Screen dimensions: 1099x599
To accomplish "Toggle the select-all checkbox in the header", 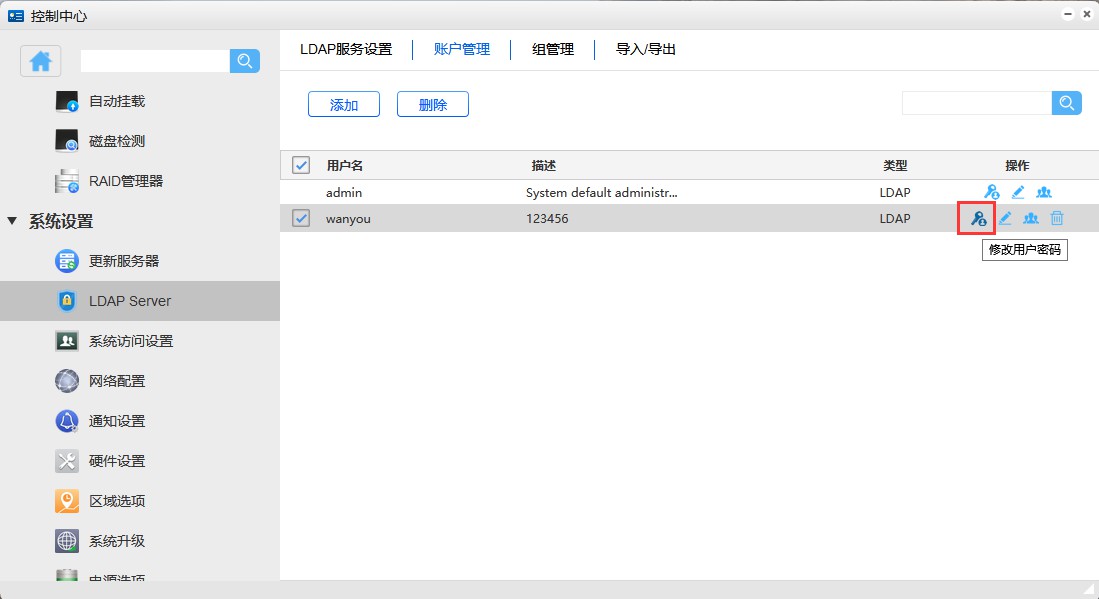I will (301, 165).
